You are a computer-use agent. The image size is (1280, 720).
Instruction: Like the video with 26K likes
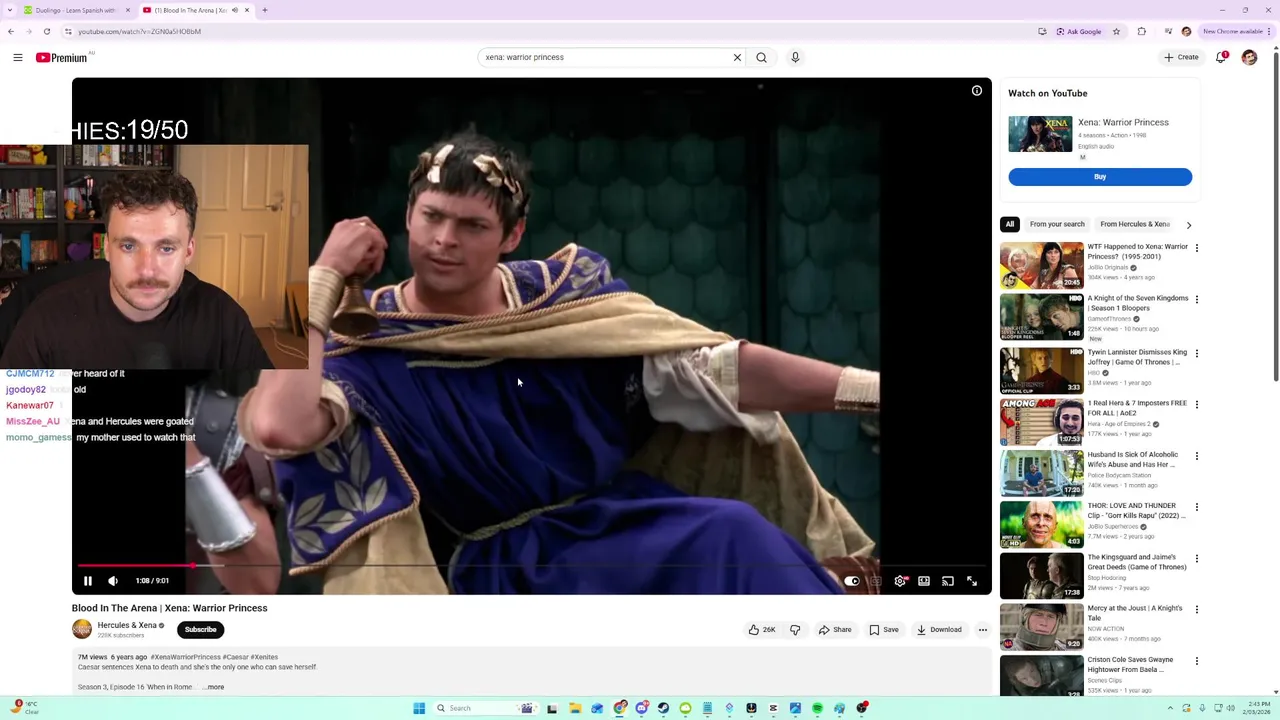[x=762, y=630]
